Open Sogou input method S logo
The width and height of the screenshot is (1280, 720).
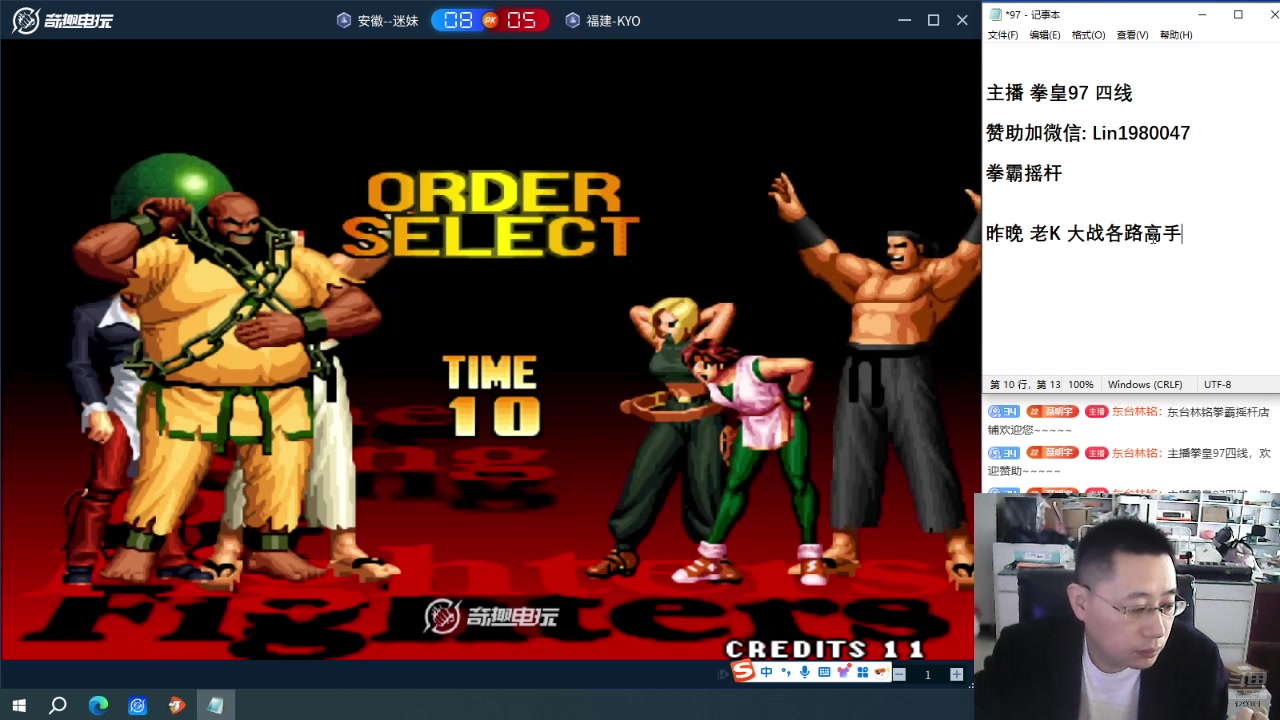point(743,672)
